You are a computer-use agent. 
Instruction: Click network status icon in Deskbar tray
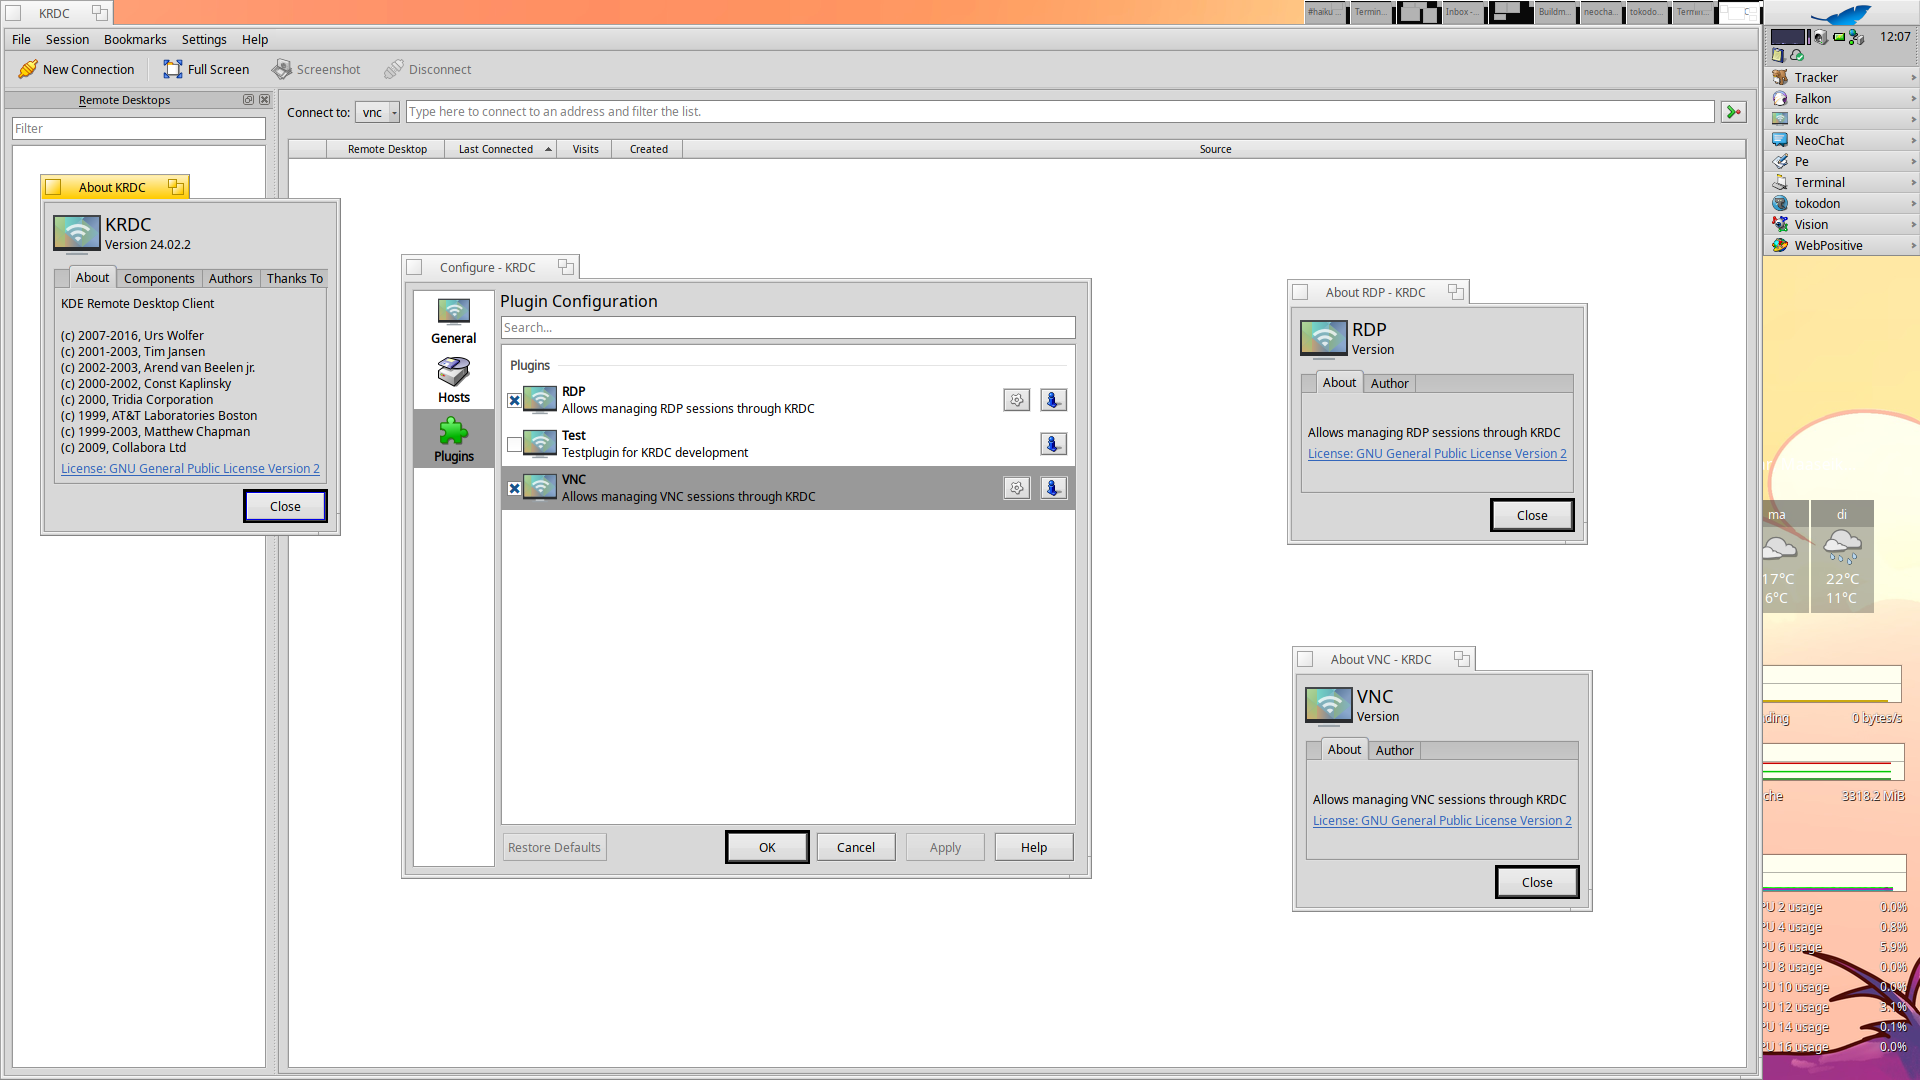point(1856,37)
